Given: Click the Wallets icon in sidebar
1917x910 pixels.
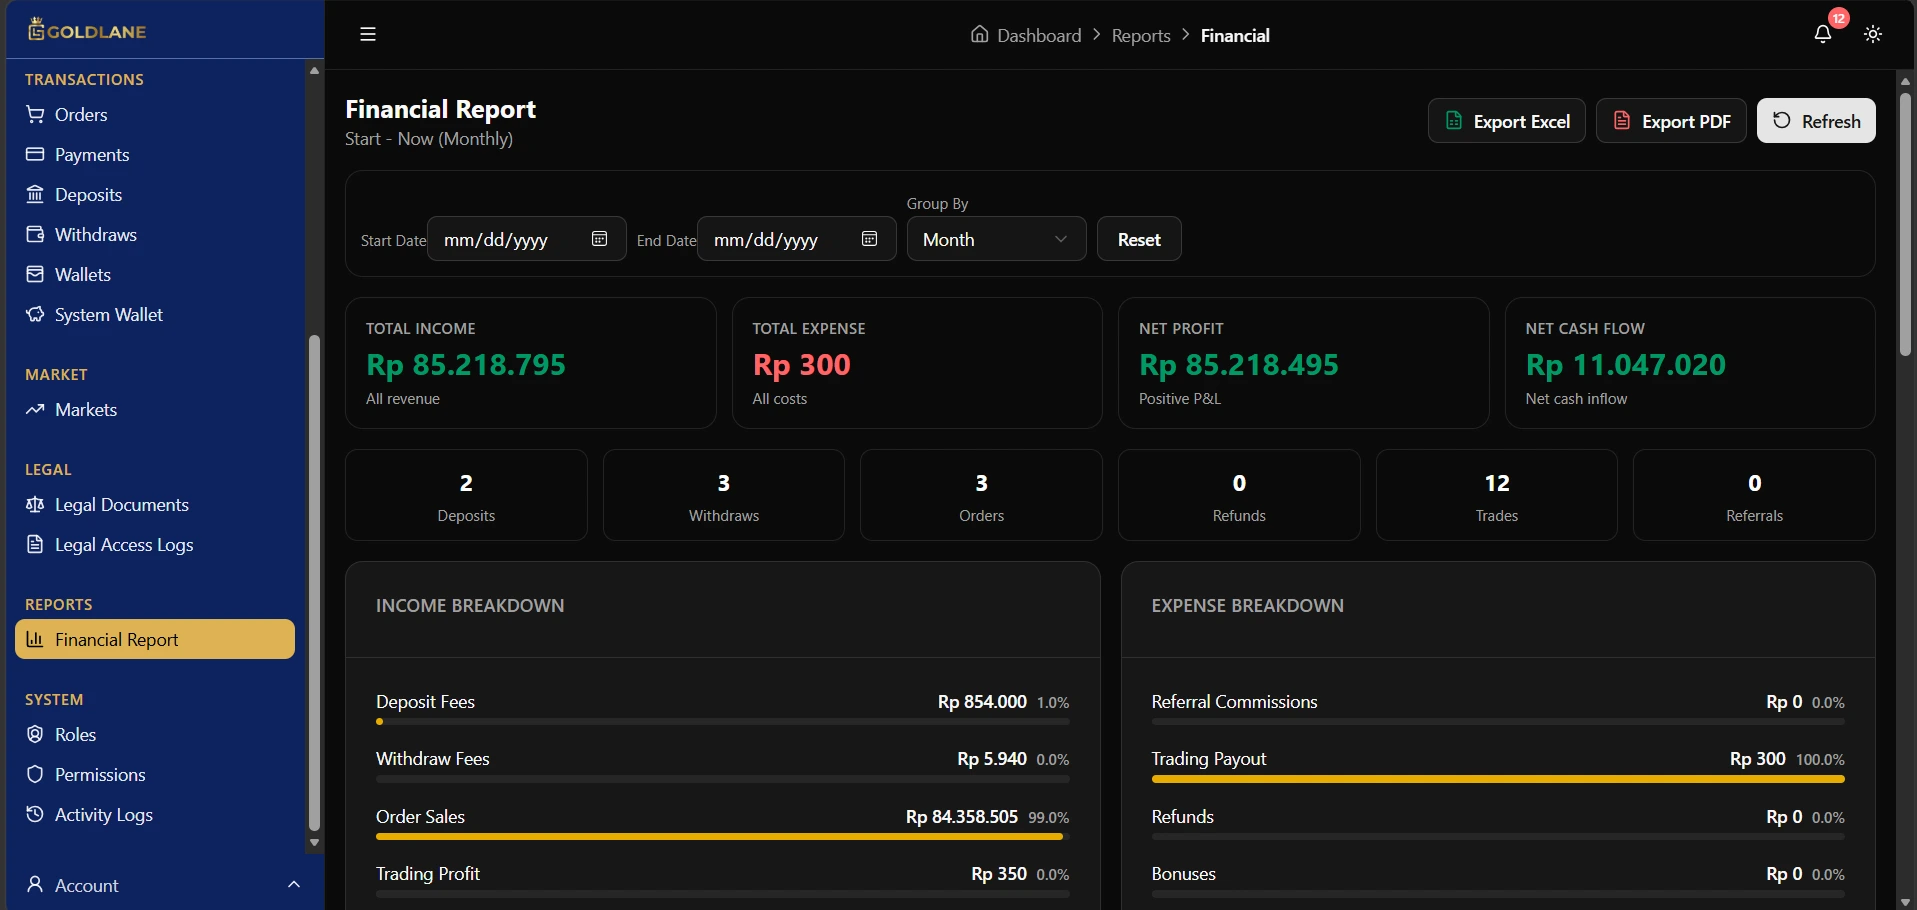Looking at the screenshot, I should coord(35,274).
